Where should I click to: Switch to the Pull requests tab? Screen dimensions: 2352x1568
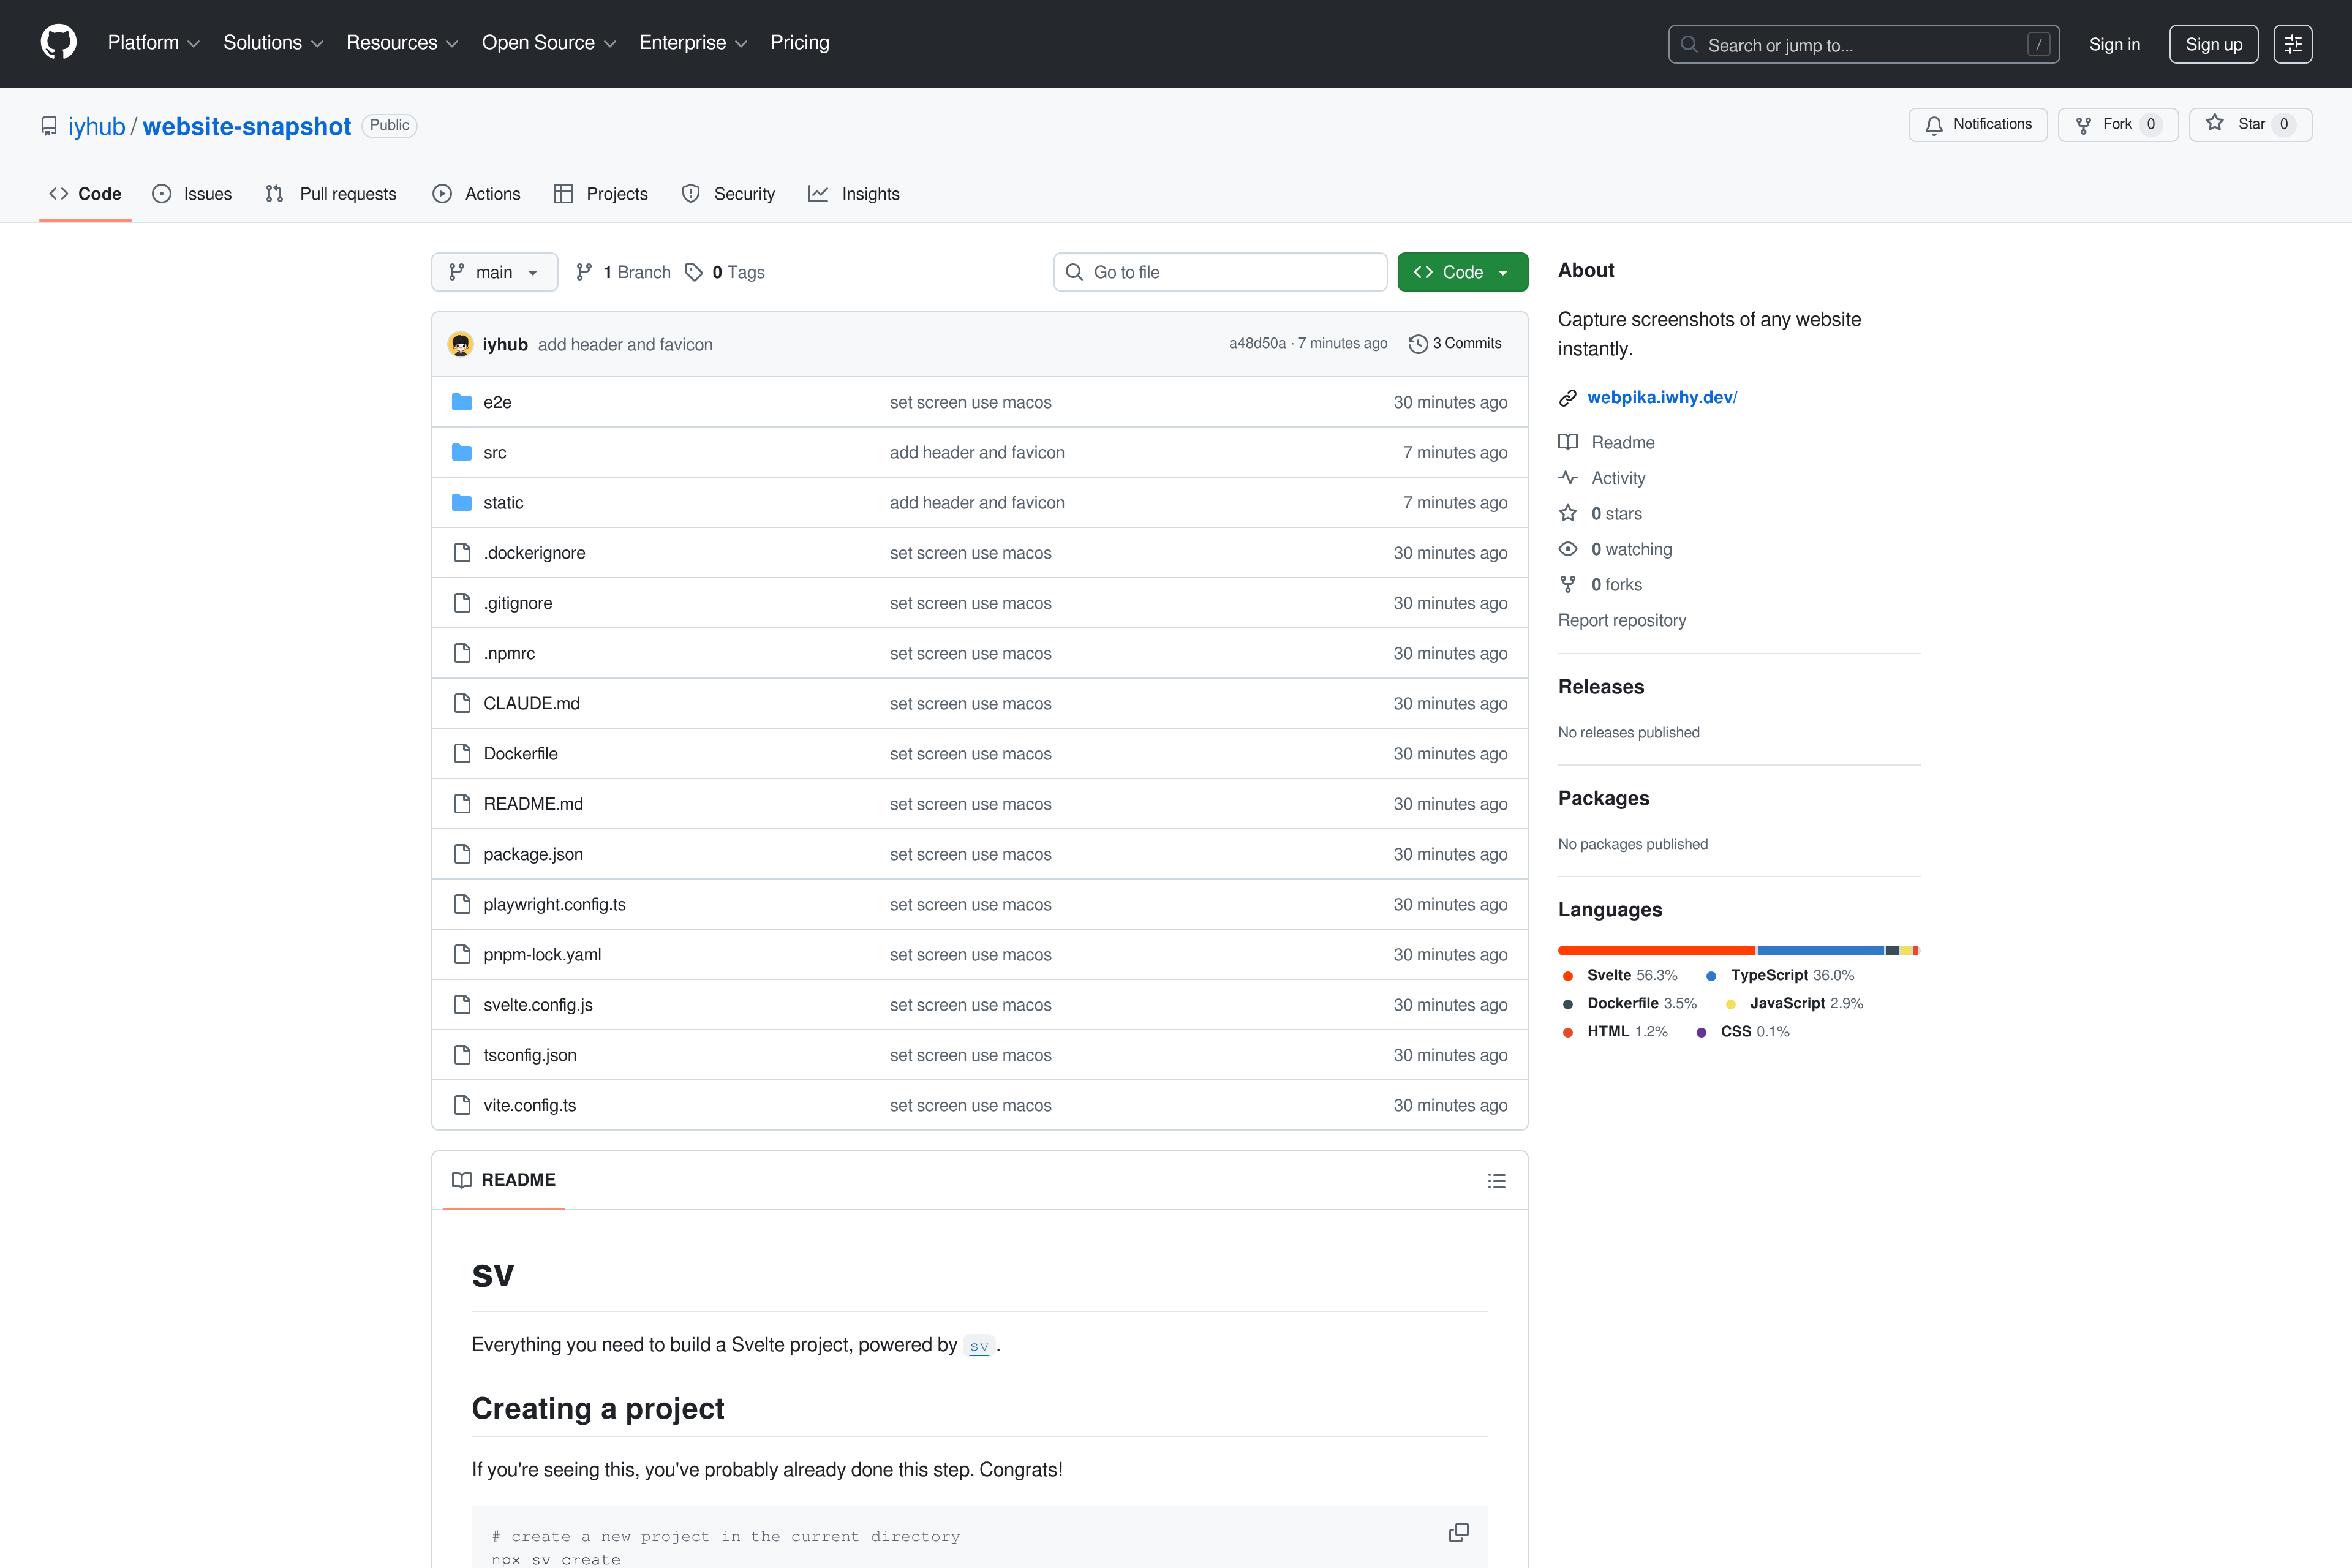pyautogui.click(x=331, y=194)
